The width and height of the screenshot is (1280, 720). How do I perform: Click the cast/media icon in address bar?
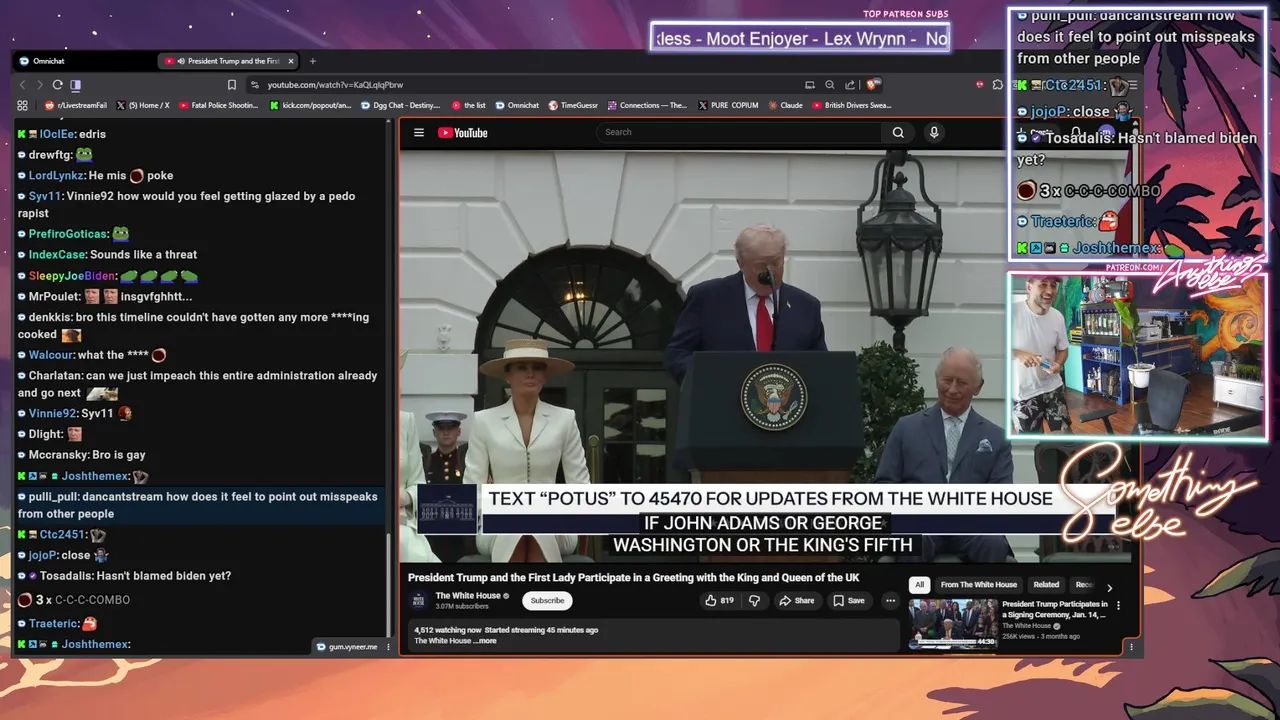810,85
